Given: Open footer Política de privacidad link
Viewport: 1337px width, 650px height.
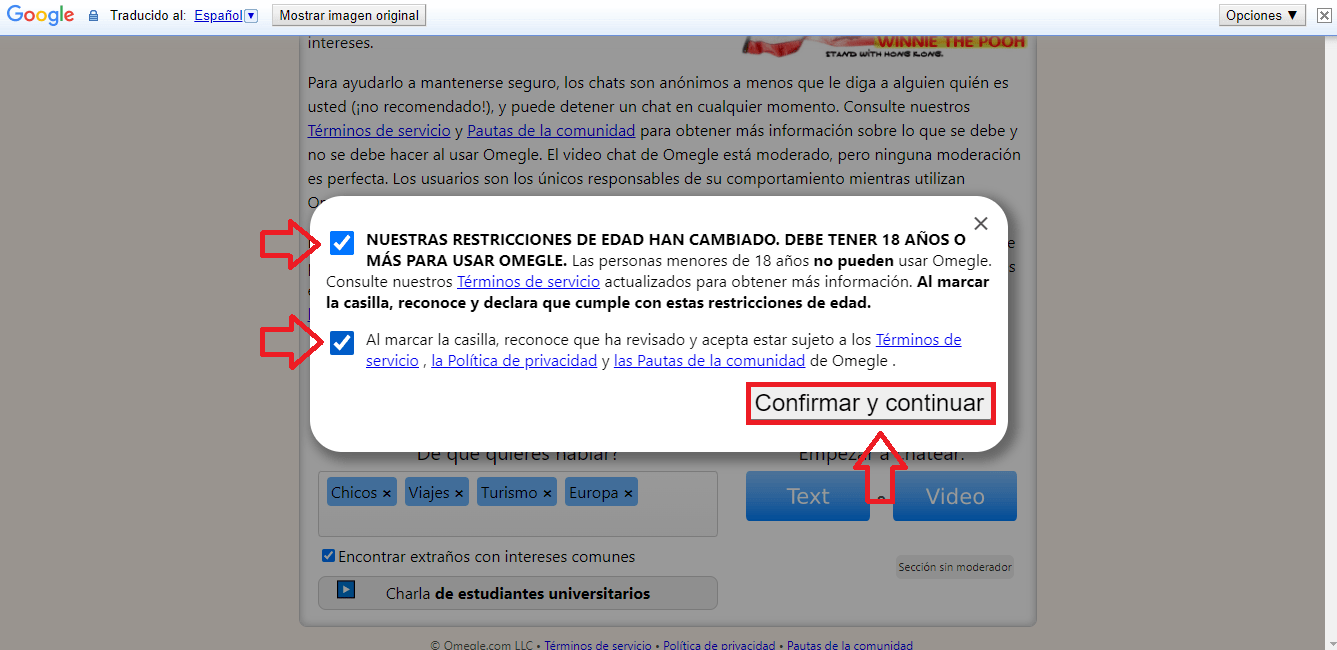Looking at the screenshot, I should tap(719, 645).
